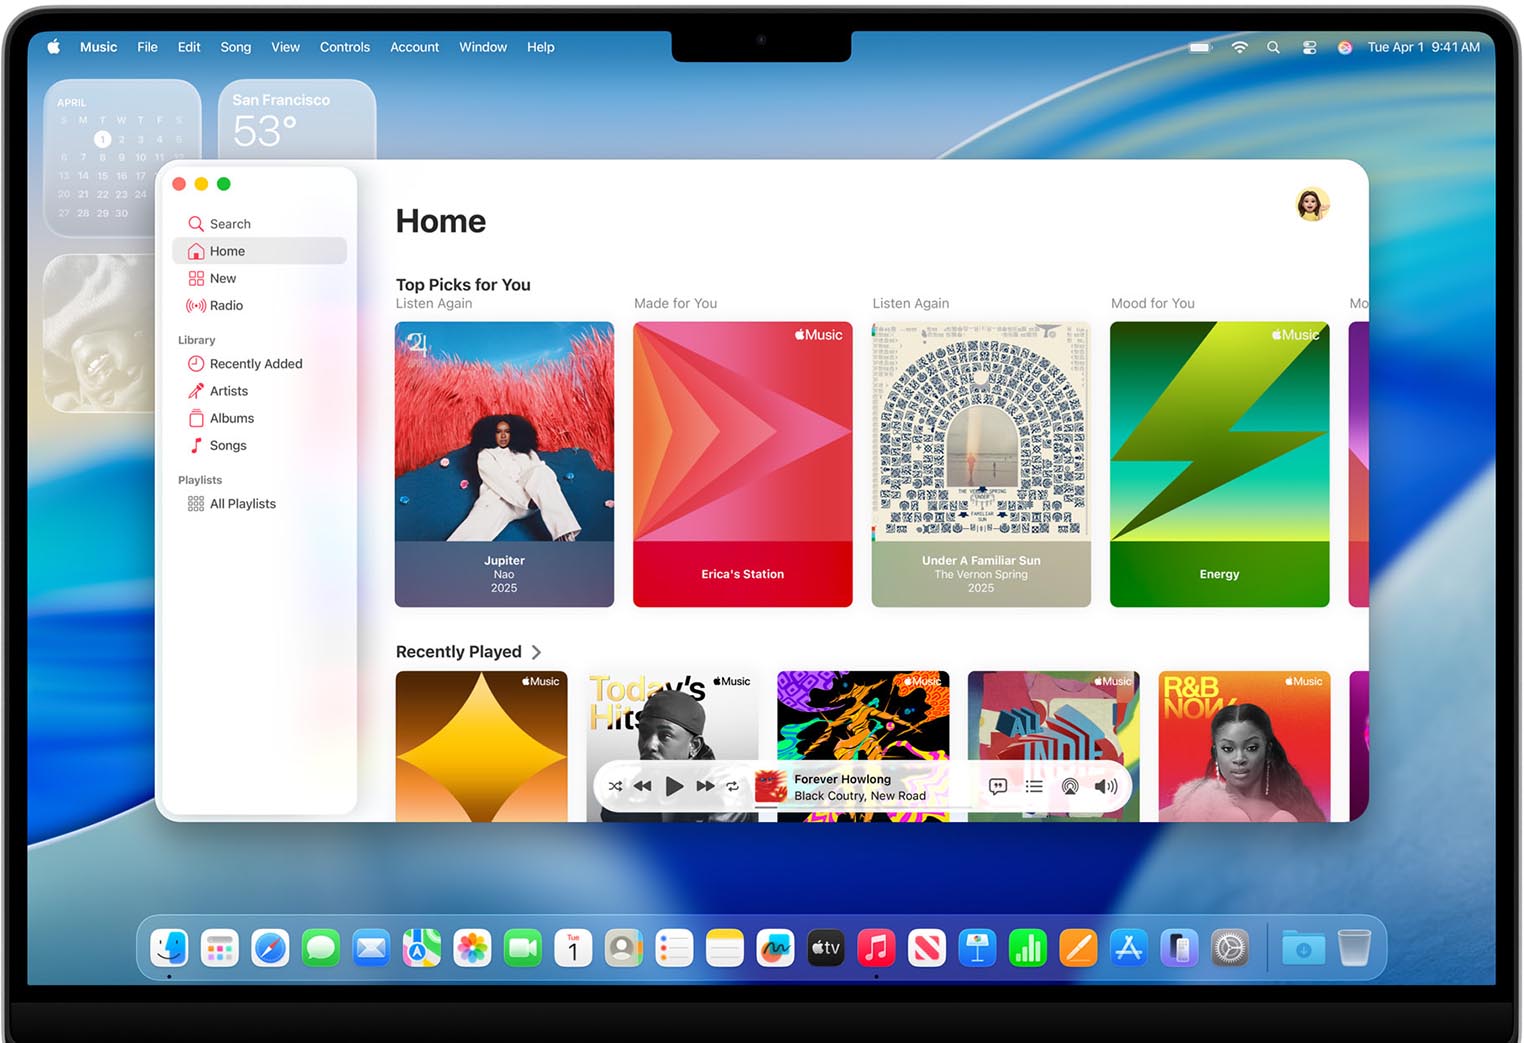The width and height of the screenshot is (1524, 1043).
Task: Open the Search field in sidebar
Action: (x=260, y=224)
